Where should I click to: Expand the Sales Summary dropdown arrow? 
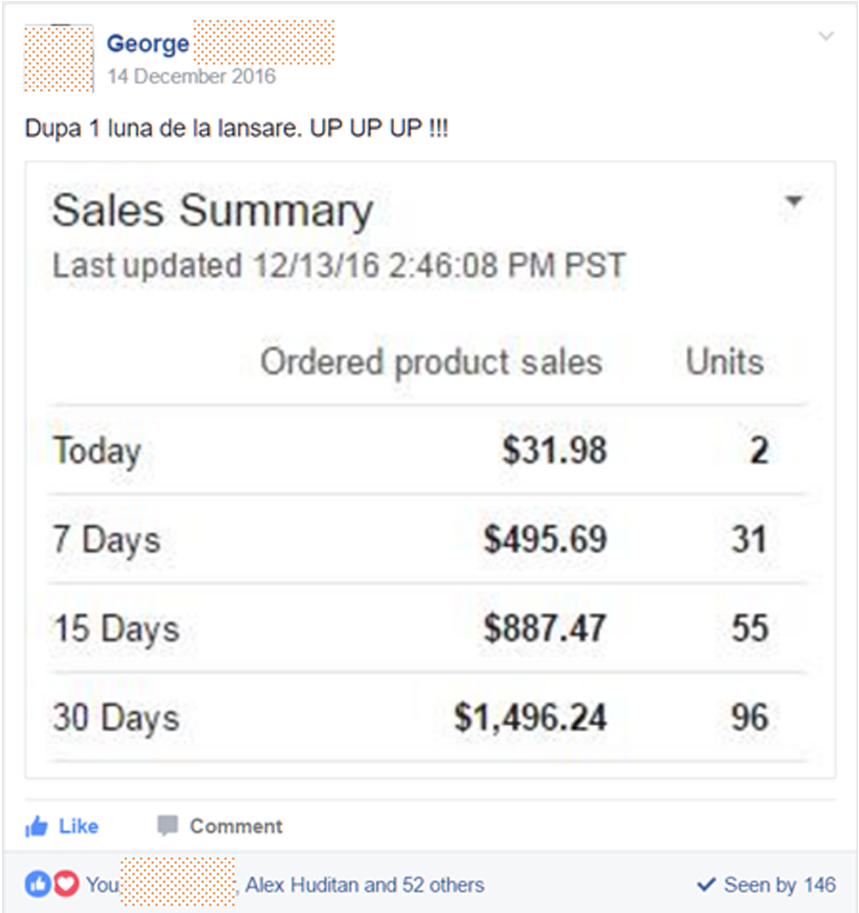point(794,201)
